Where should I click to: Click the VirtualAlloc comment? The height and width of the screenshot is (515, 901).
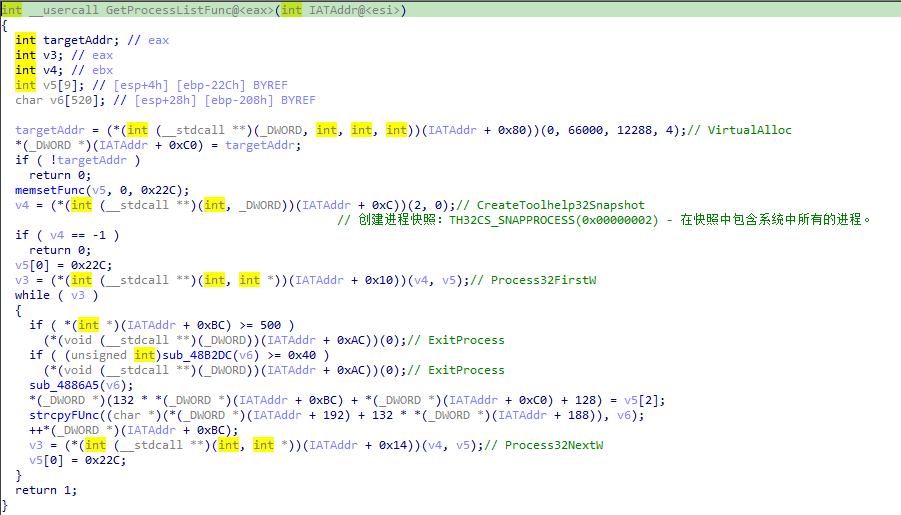pyautogui.click(x=749, y=130)
